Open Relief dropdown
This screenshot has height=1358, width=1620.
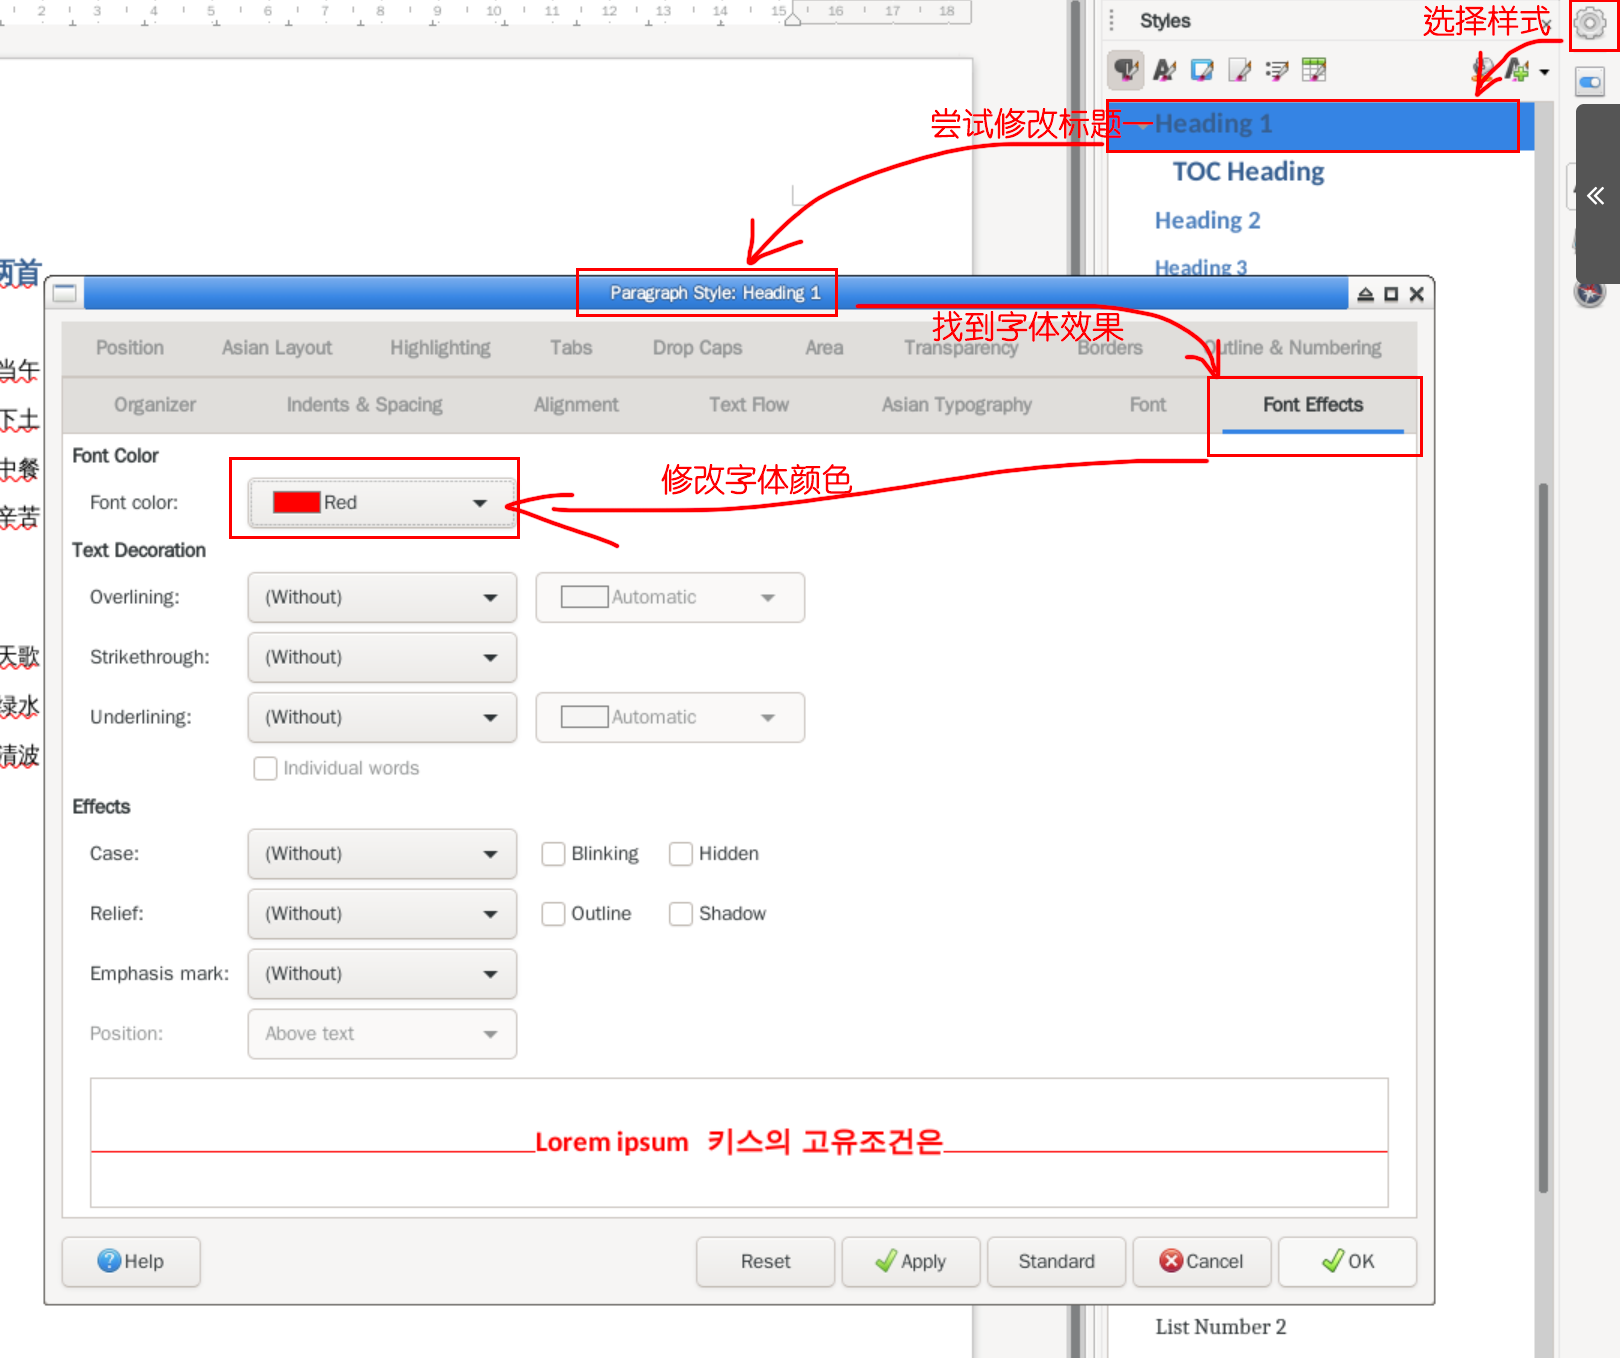382,914
